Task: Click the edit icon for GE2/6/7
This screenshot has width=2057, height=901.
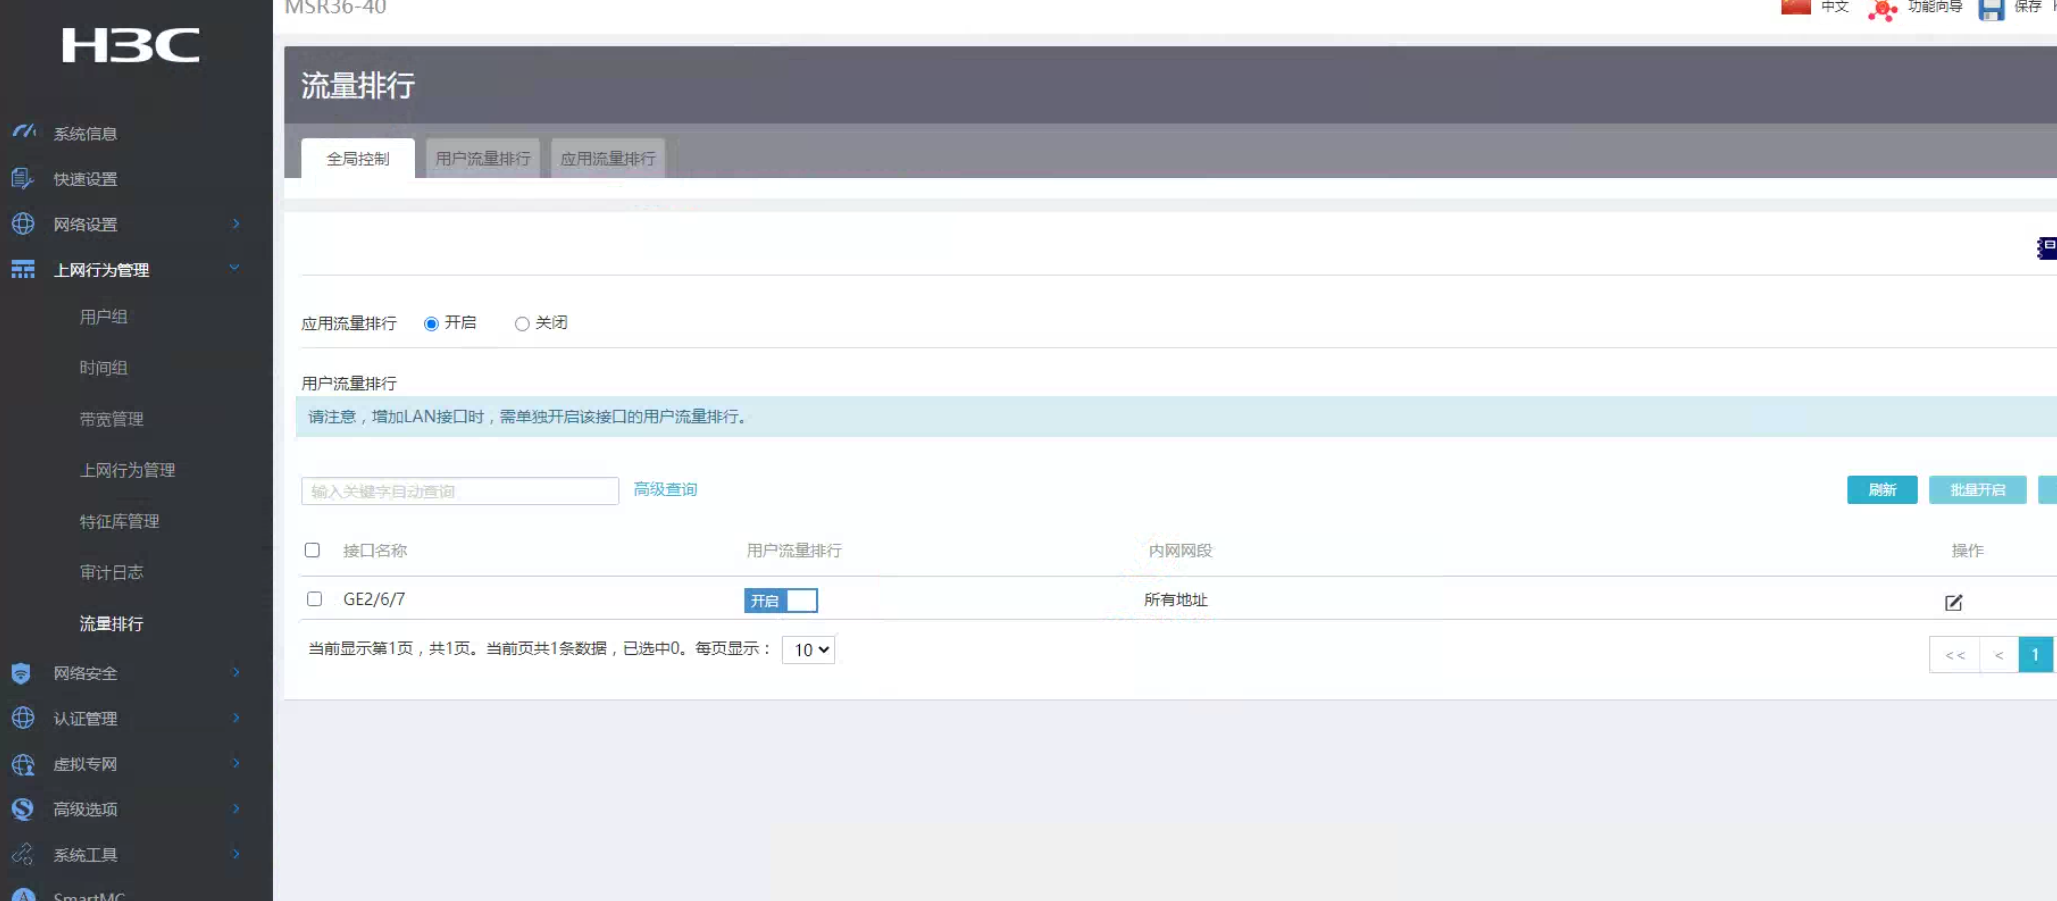Action: pos(1953,602)
